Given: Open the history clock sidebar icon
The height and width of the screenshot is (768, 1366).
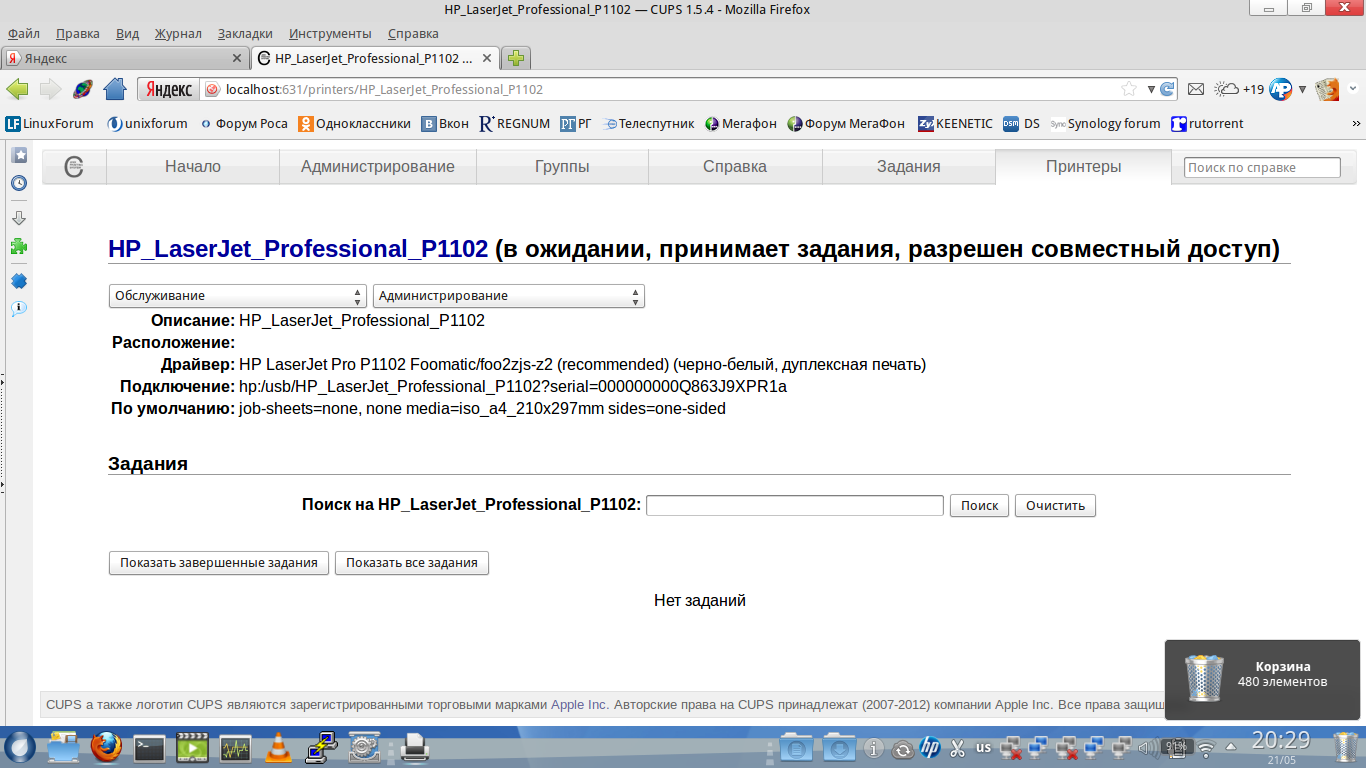Looking at the screenshot, I should click(19, 183).
